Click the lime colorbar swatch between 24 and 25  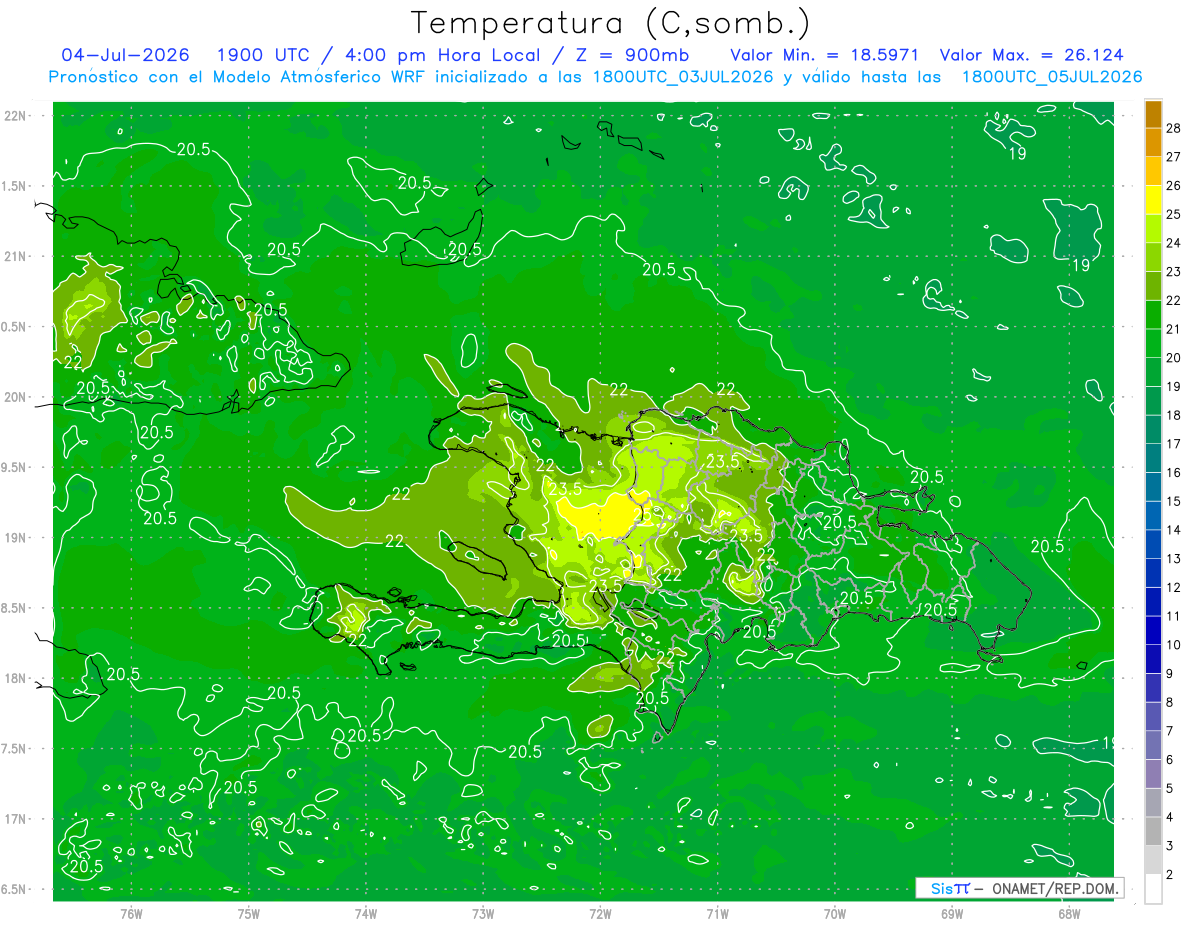(1153, 229)
